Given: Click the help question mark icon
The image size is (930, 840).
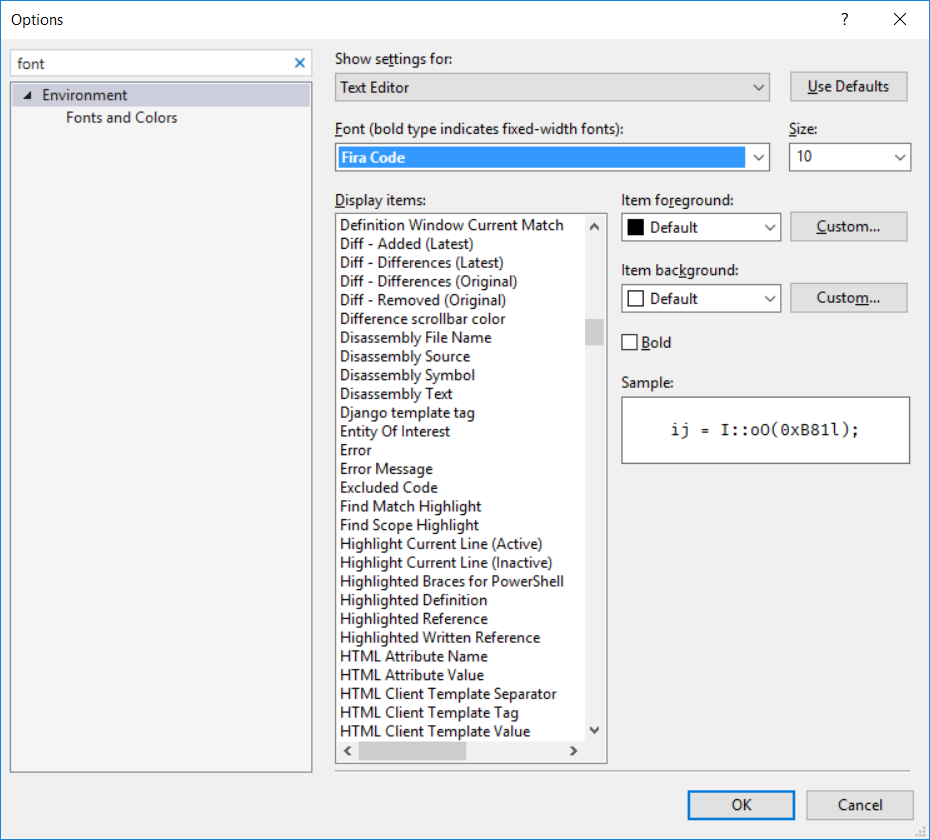Looking at the screenshot, I should [x=845, y=19].
